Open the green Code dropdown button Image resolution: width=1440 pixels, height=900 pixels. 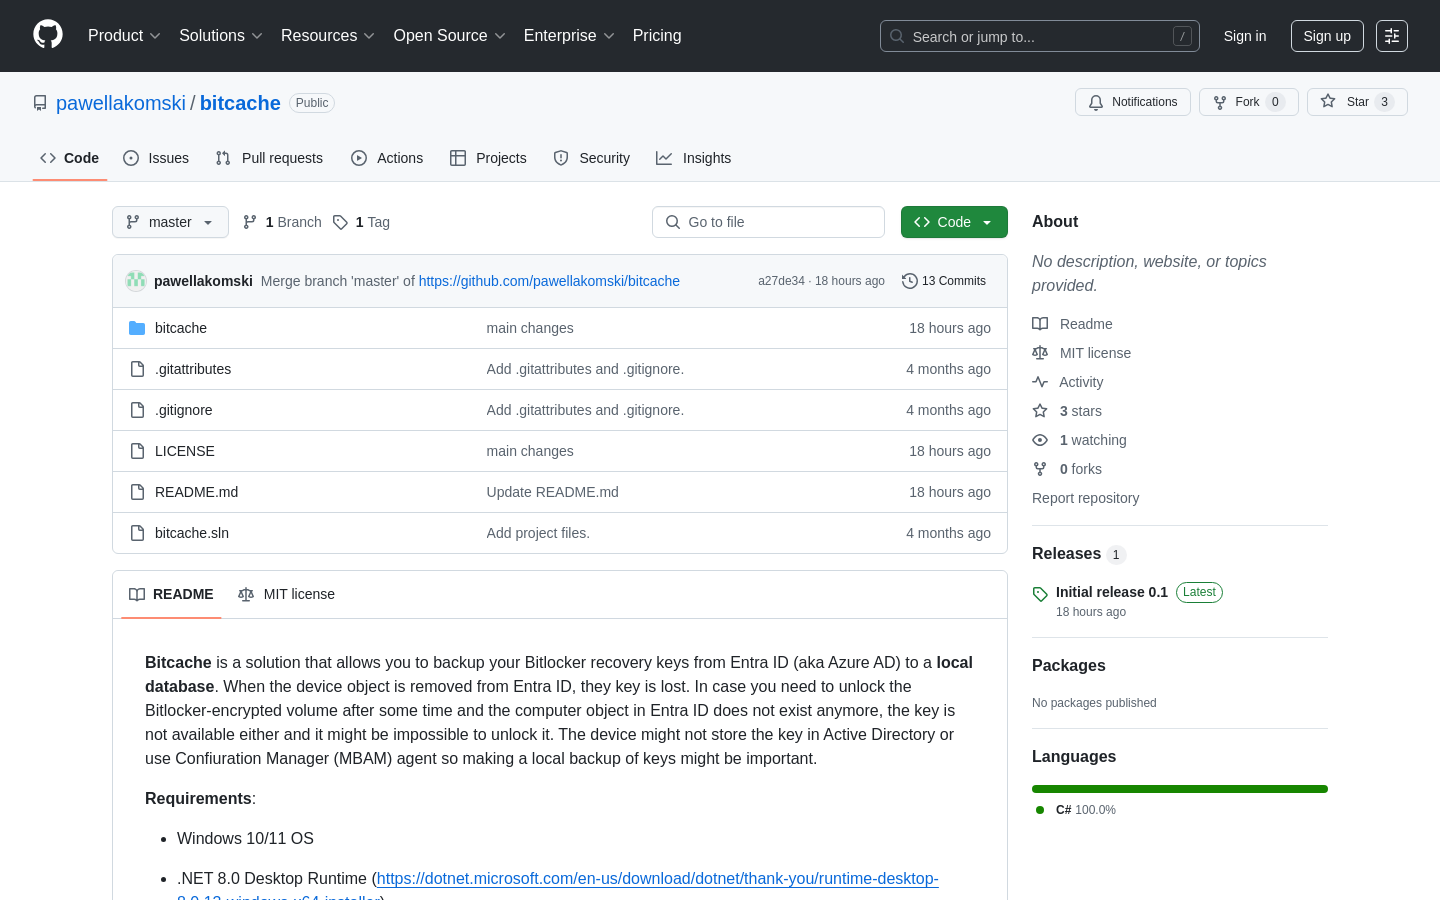954,222
